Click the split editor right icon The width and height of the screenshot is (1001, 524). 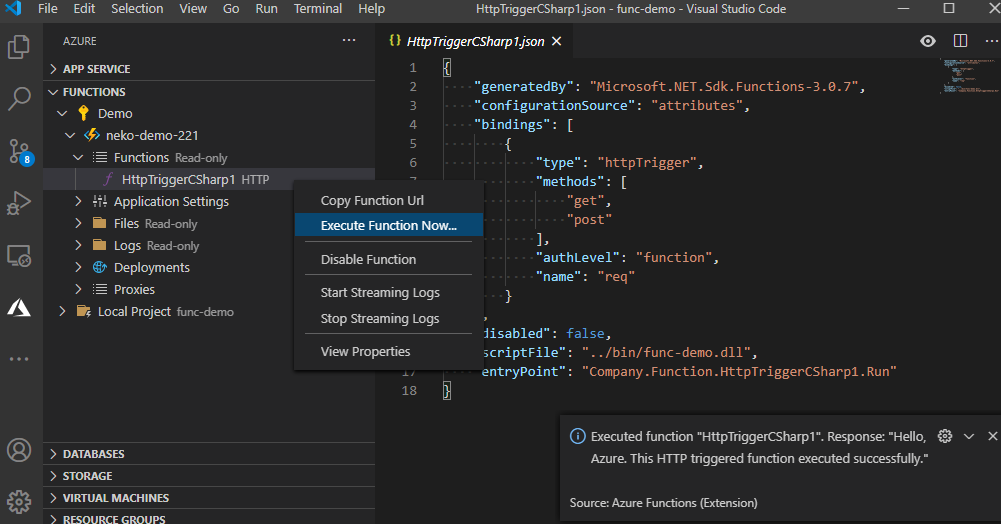tap(960, 41)
